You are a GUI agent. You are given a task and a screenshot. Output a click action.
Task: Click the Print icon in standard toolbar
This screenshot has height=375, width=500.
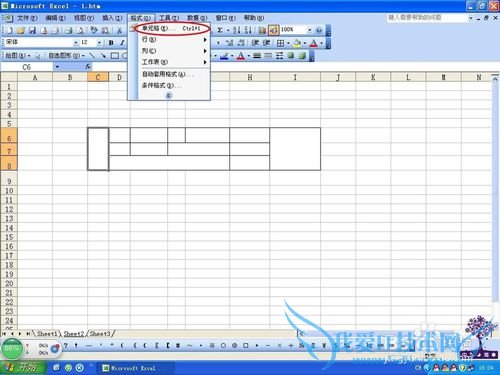(x=69, y=30)
